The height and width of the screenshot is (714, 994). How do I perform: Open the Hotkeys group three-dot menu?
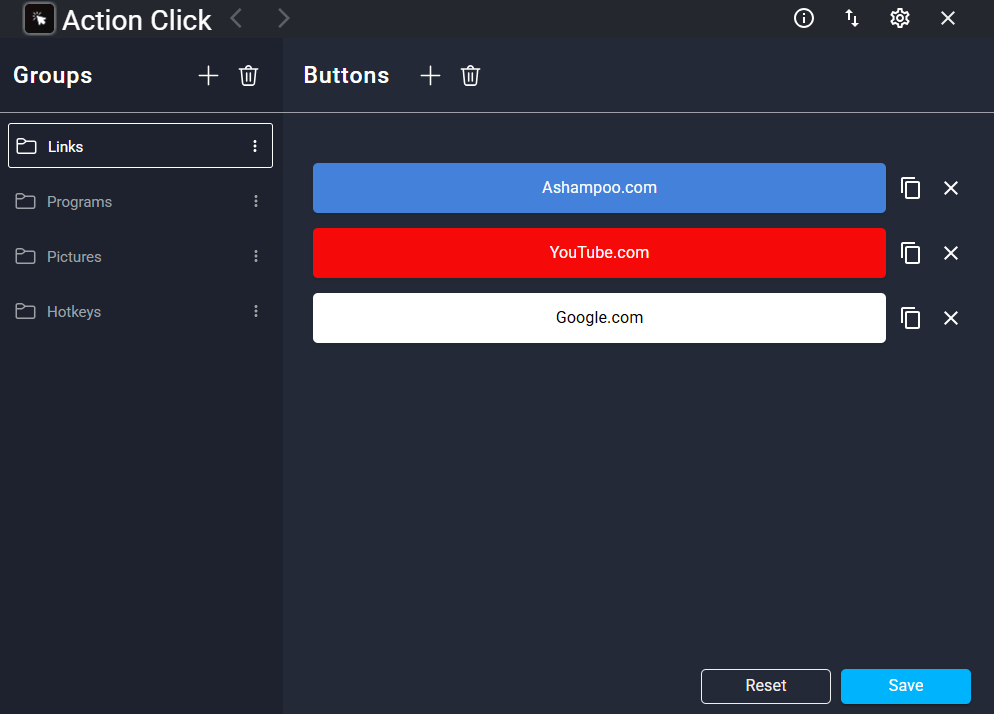pyautogui.click(x=255, y=311)
